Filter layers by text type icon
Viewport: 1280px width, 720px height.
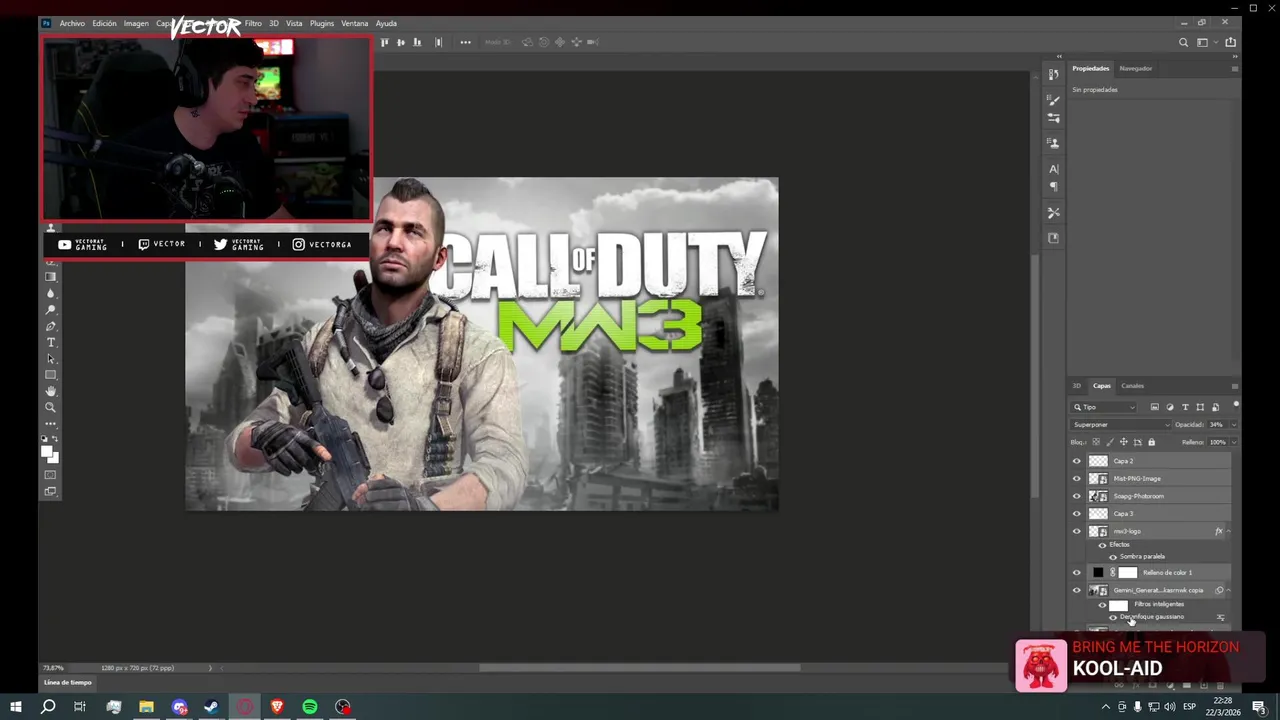(x=1185, y=407)
